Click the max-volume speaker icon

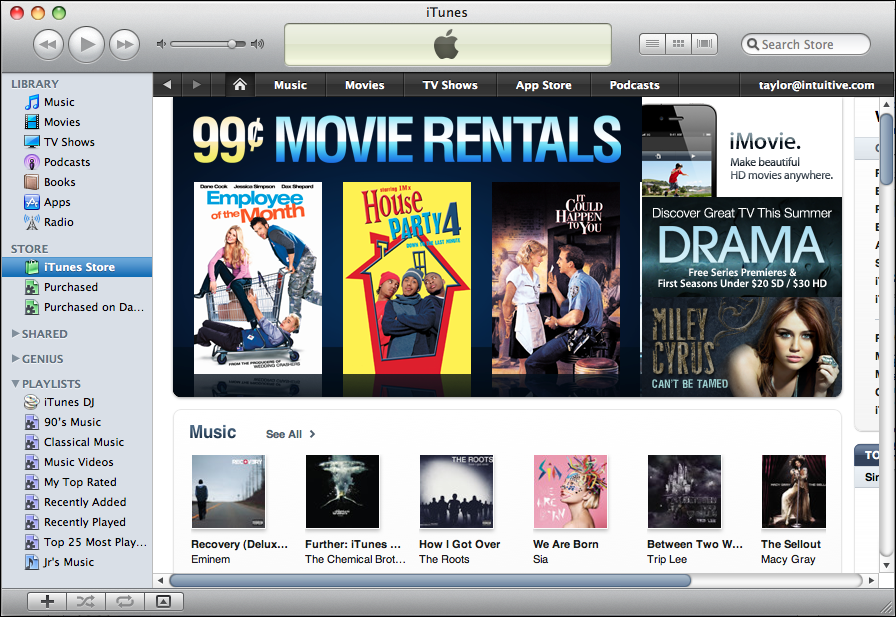tap(258, 44)
